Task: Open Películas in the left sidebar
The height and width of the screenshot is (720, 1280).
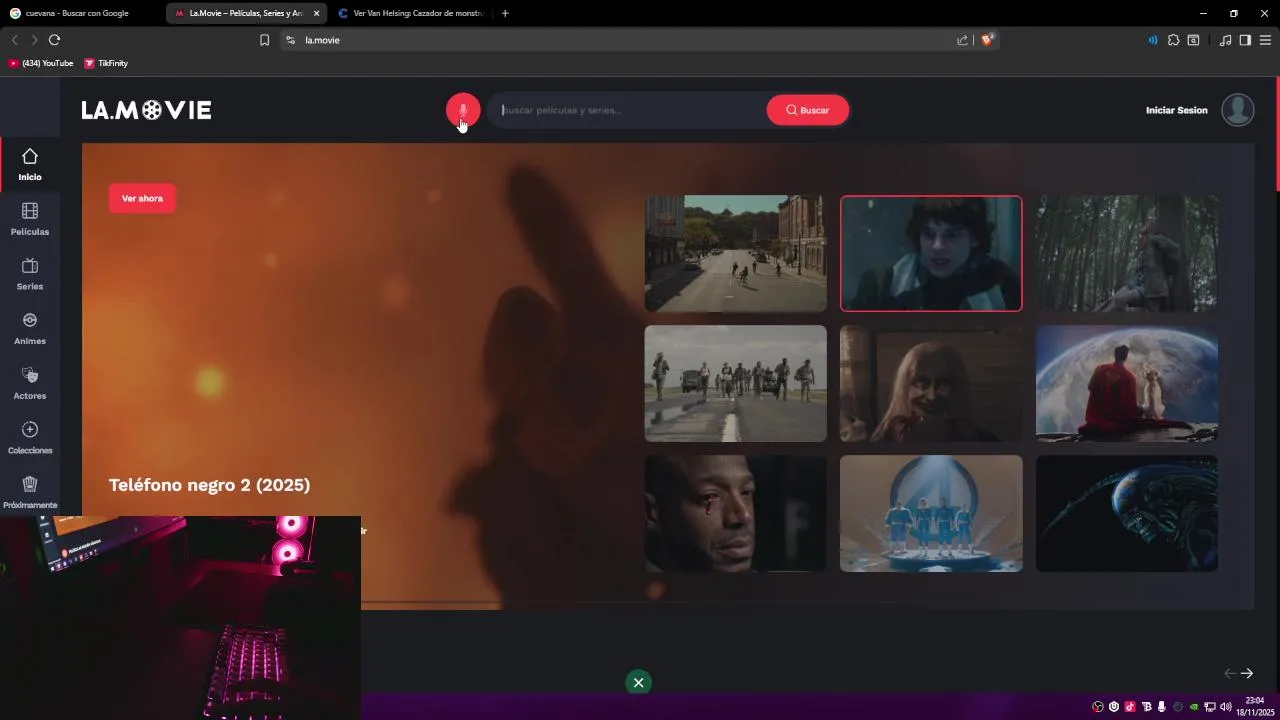Action: click(30, 219)
